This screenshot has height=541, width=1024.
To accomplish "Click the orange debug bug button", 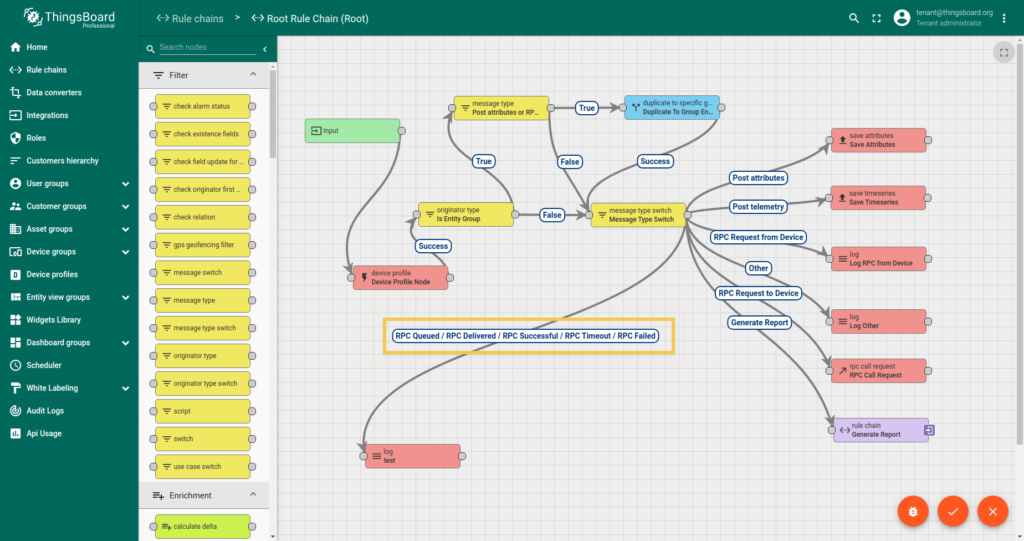I will pyautogui.click(x=913, y=511).
